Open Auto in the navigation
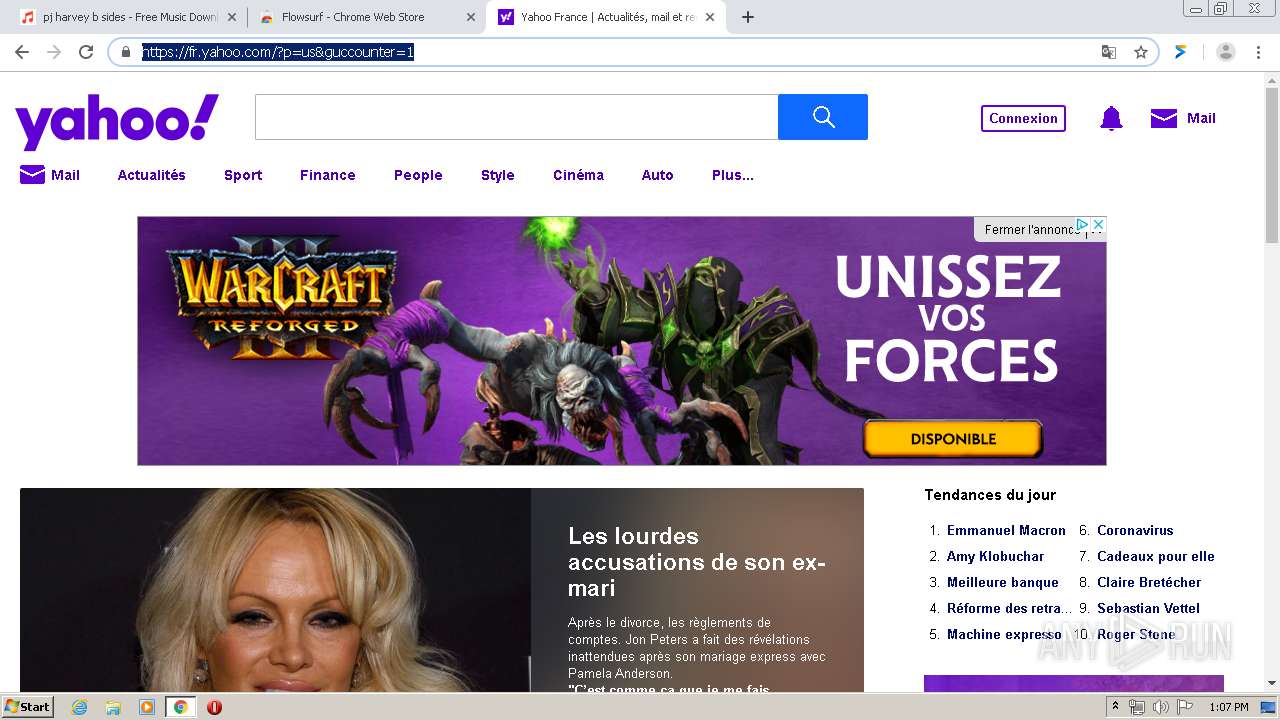This screenshot has width=1280, height=720. [657, 175]
